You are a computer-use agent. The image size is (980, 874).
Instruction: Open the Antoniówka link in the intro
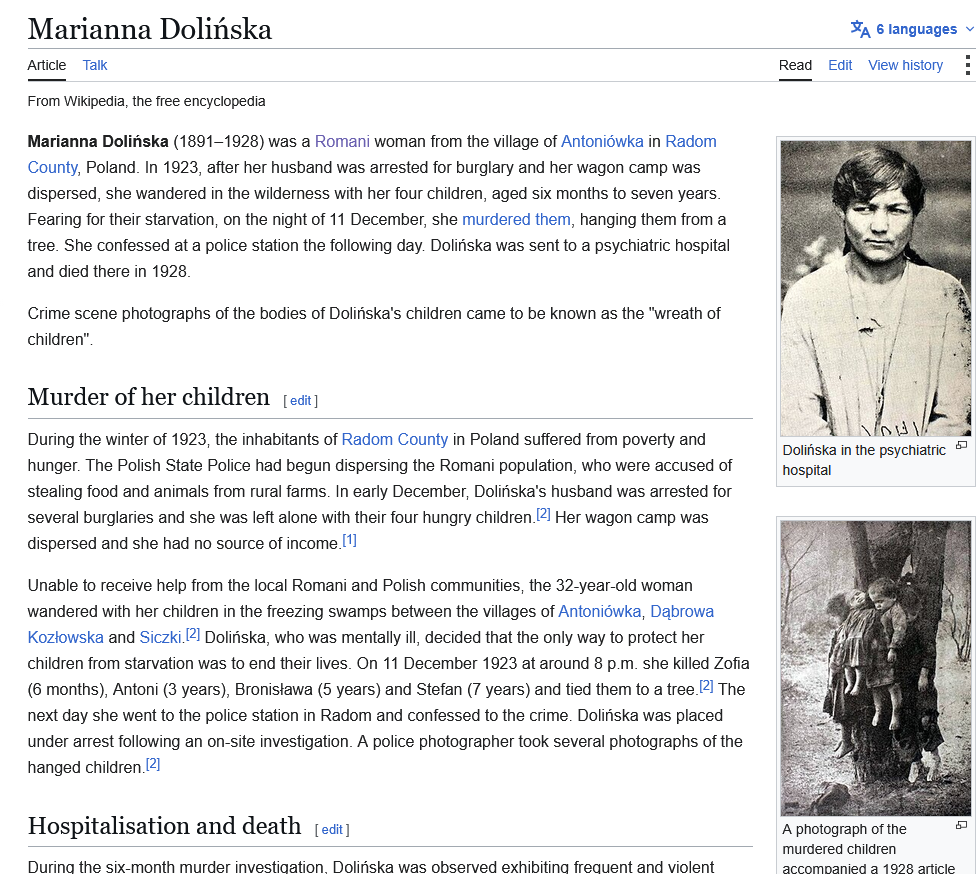click(x=602, y=141)
